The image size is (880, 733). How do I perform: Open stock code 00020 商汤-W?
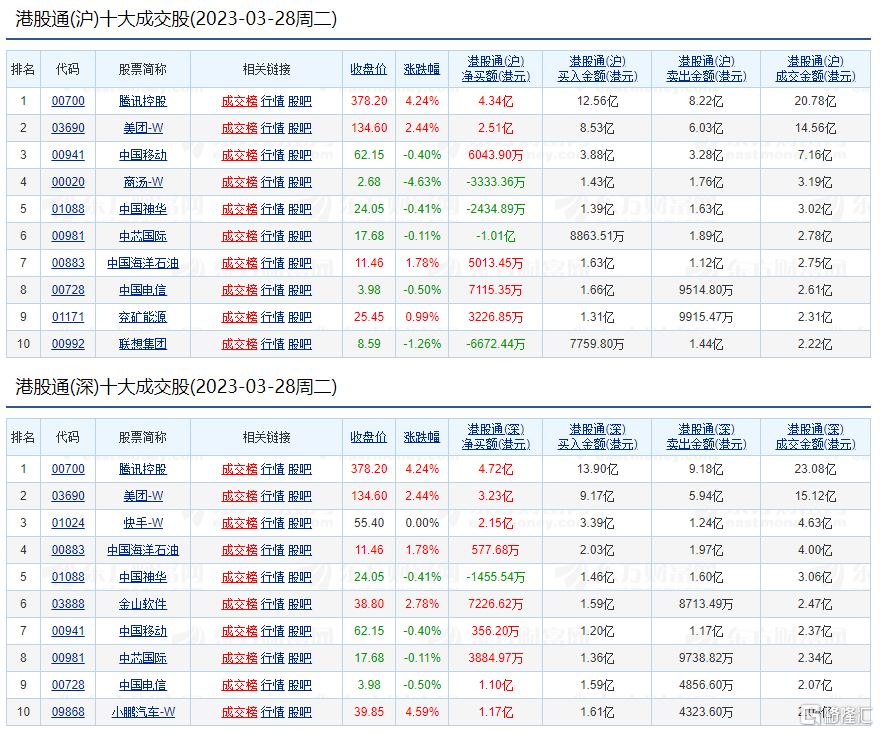pos(68,182)
